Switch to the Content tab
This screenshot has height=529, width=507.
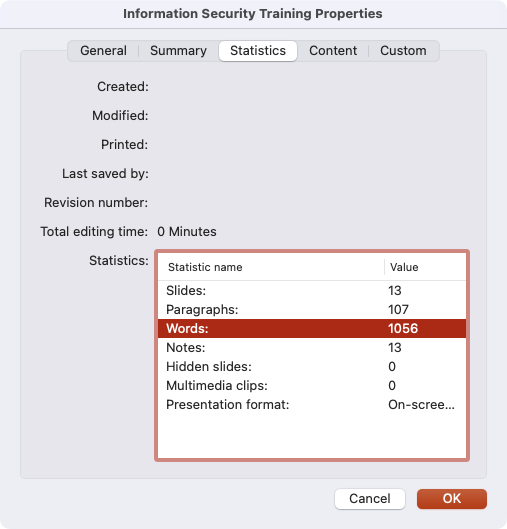click(x=333, y=51)
